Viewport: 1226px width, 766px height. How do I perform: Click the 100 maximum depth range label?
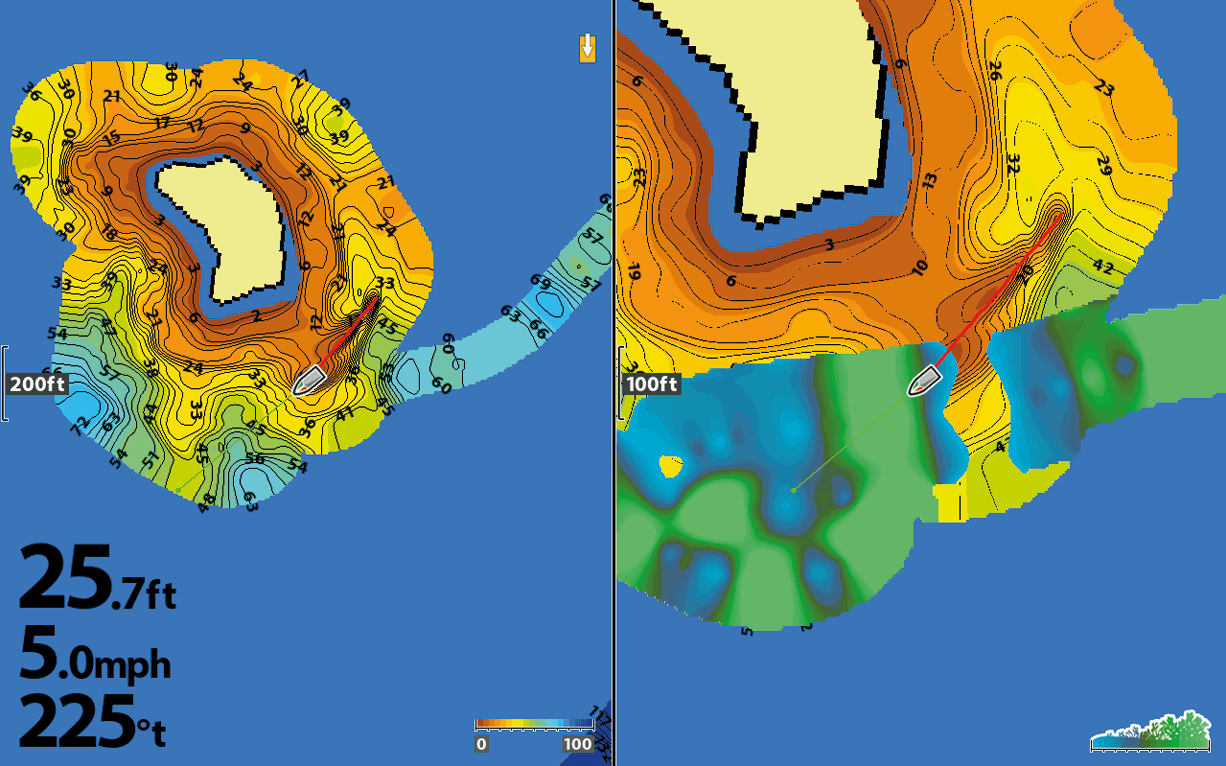click(x=577, y=744)
